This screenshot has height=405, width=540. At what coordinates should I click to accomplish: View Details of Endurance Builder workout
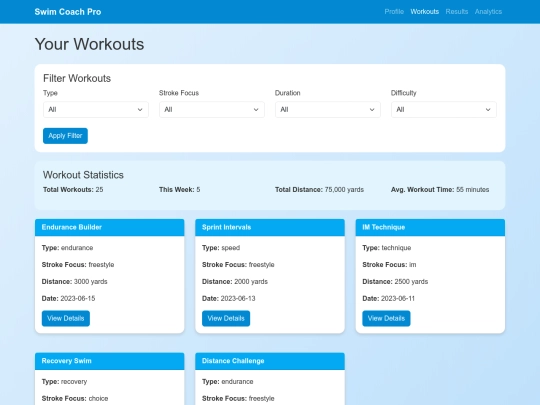pos(66,318)
